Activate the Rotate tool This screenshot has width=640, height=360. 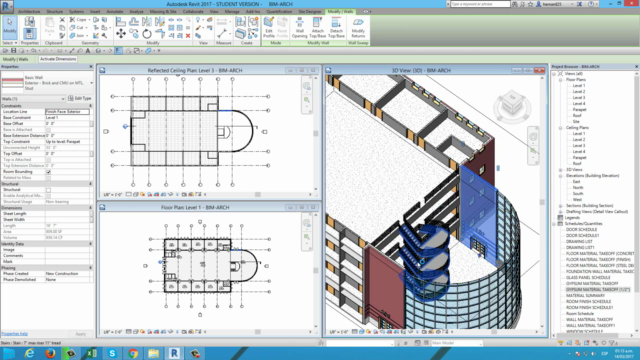[147, 34]
